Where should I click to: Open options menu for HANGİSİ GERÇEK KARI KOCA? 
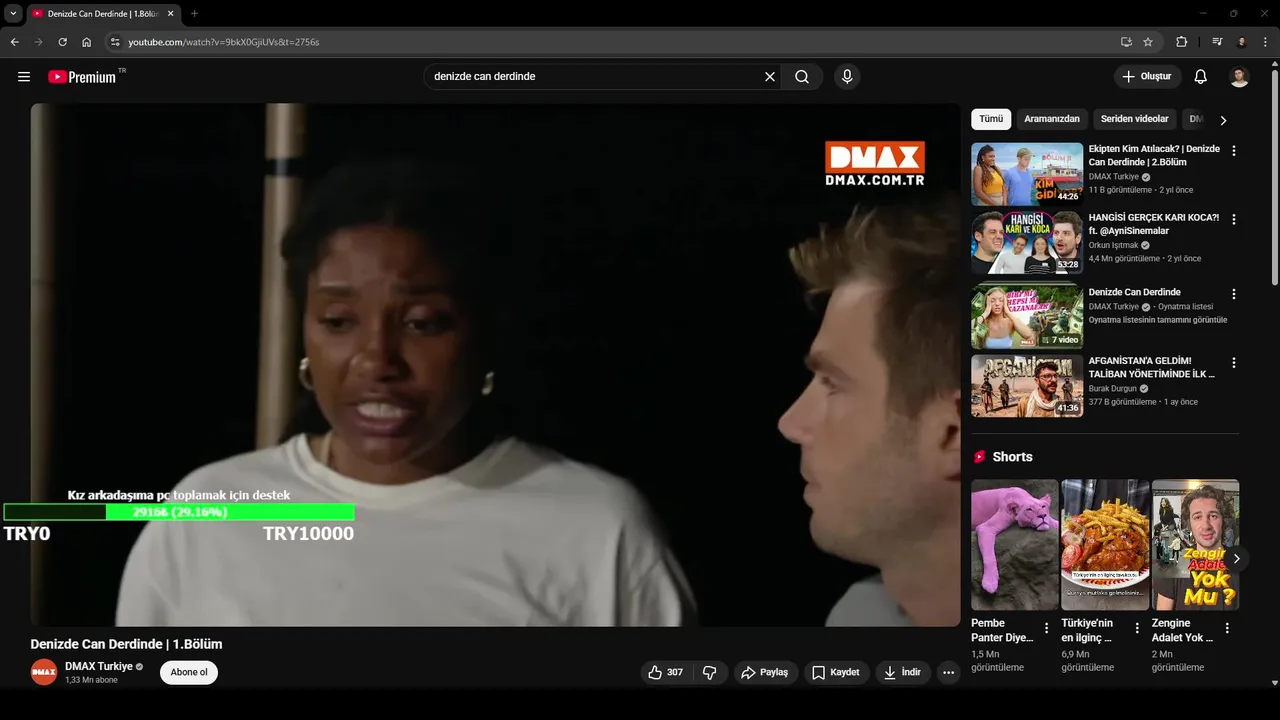pyautogui.click(x=1233, y=219)
